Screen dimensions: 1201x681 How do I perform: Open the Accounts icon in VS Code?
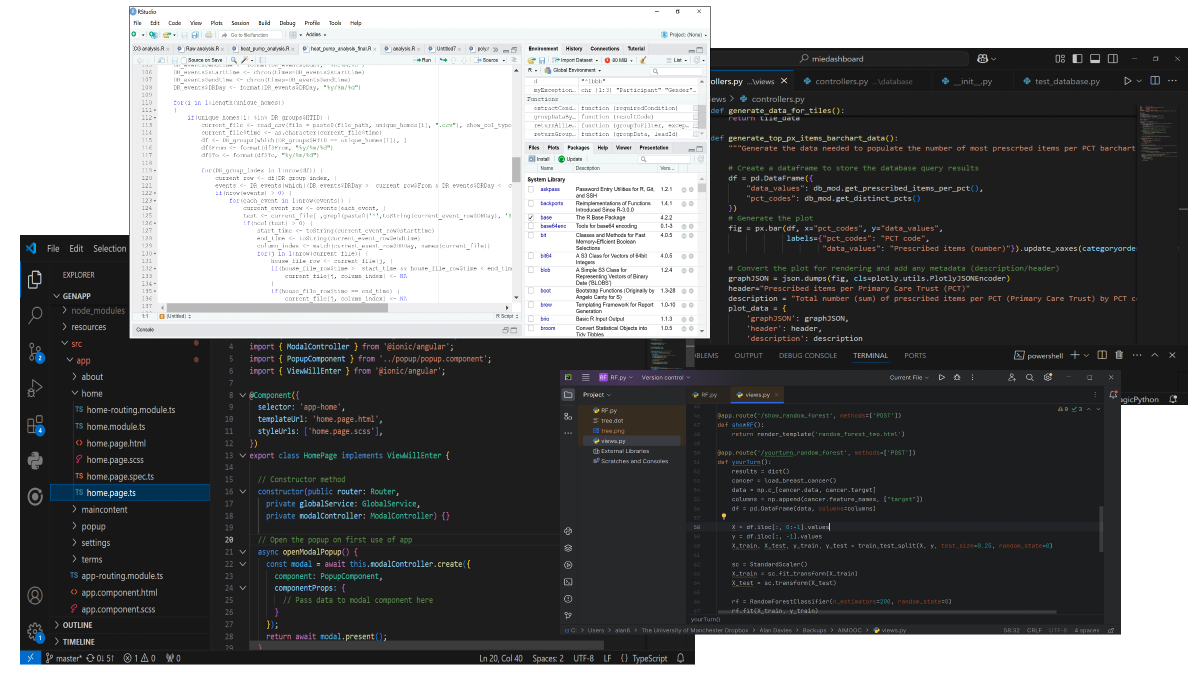click(35, 595)
